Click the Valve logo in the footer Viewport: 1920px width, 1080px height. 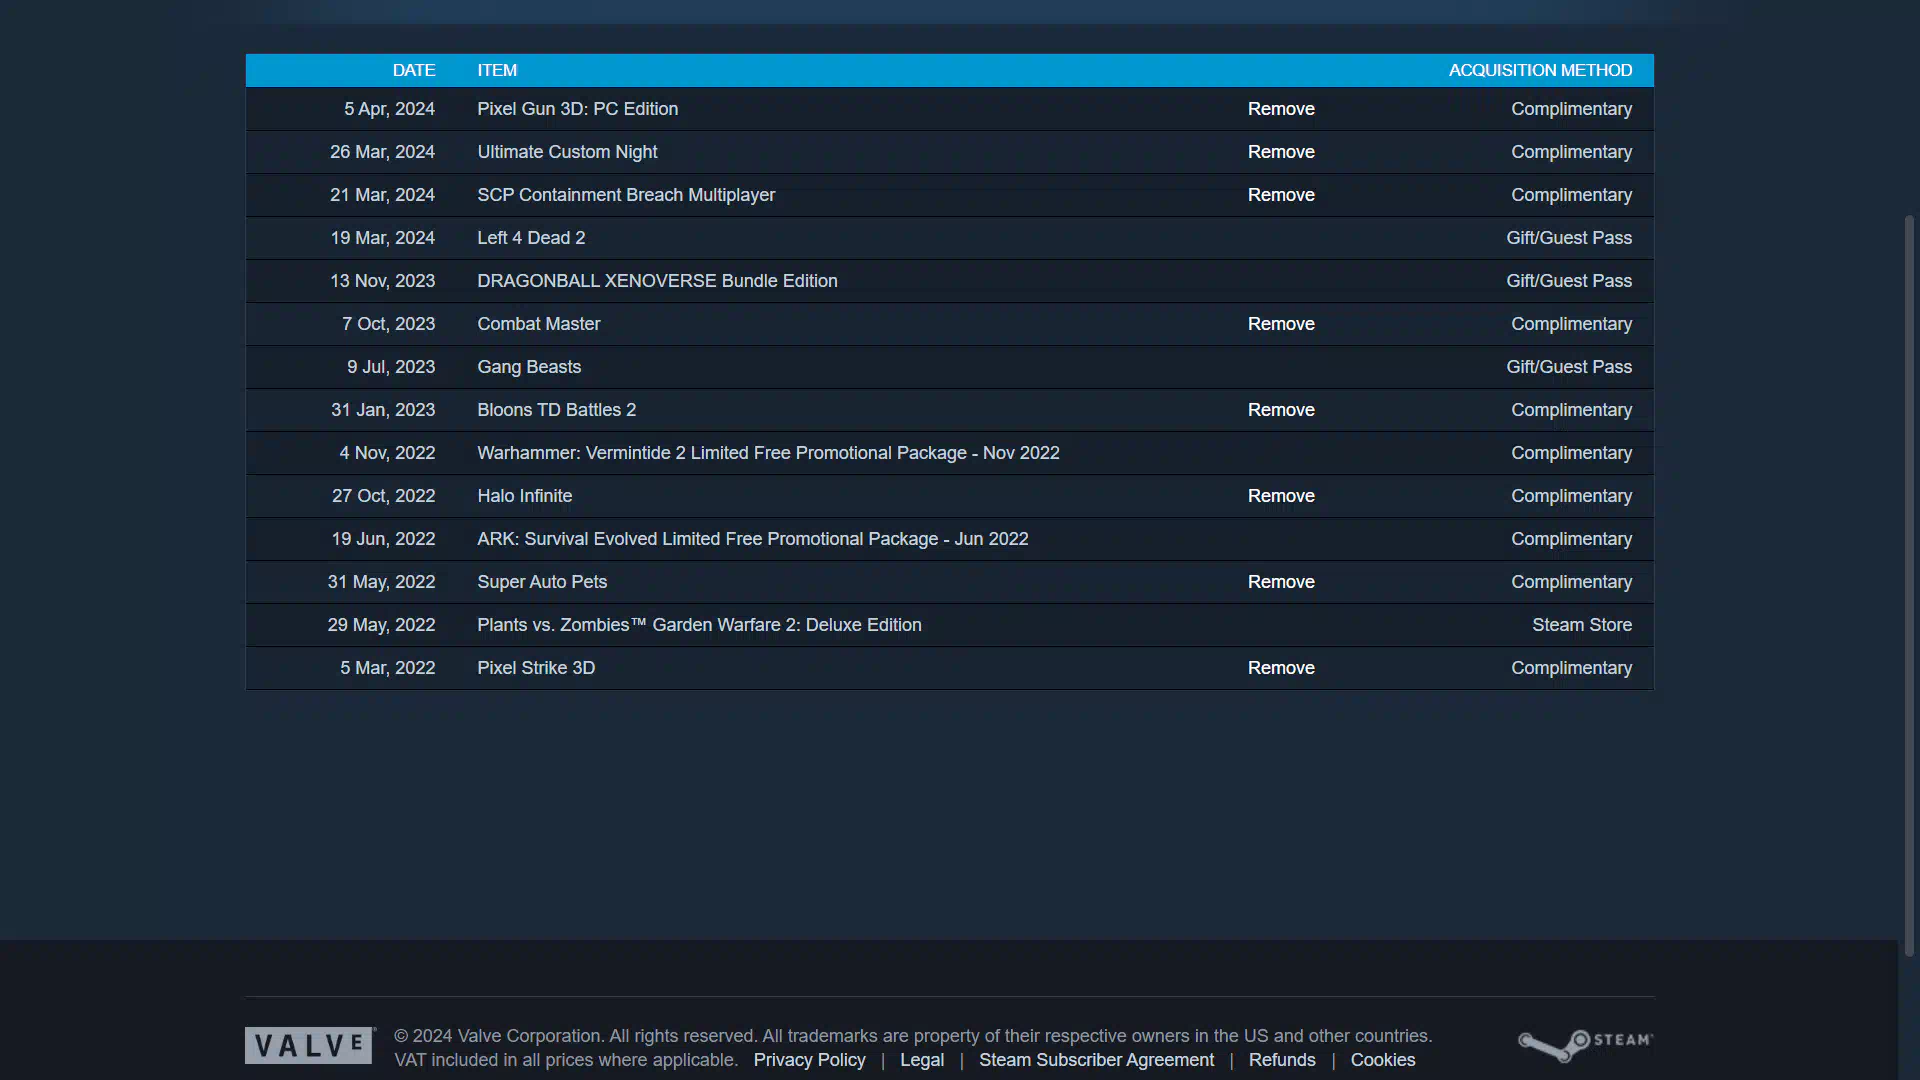pos(309,1045)
